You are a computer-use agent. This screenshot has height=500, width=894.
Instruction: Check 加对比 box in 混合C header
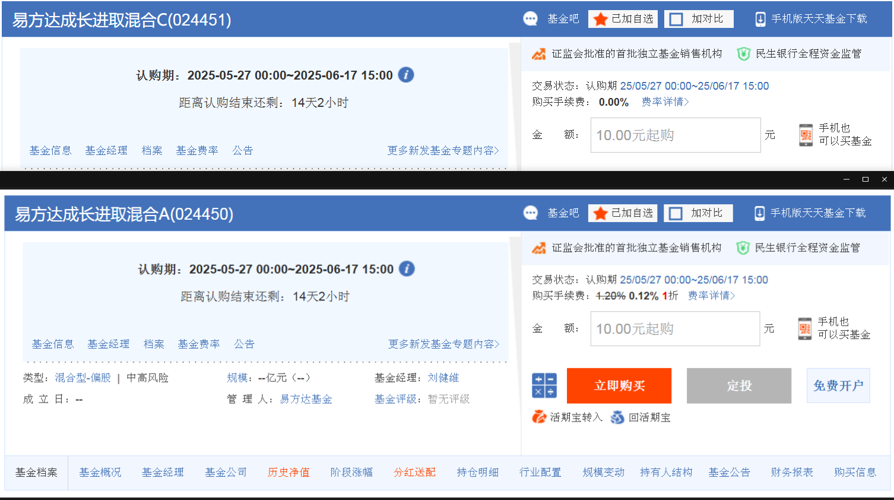[676, 19]
